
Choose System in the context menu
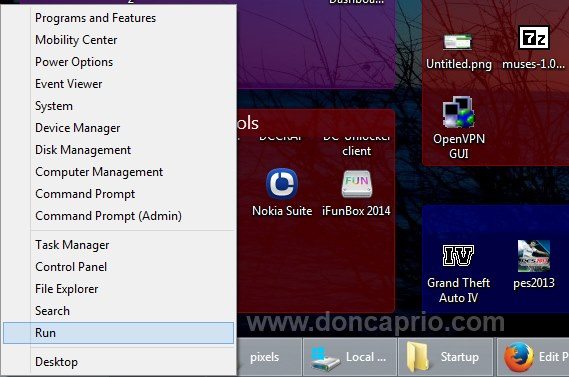[x=119, y=106]
